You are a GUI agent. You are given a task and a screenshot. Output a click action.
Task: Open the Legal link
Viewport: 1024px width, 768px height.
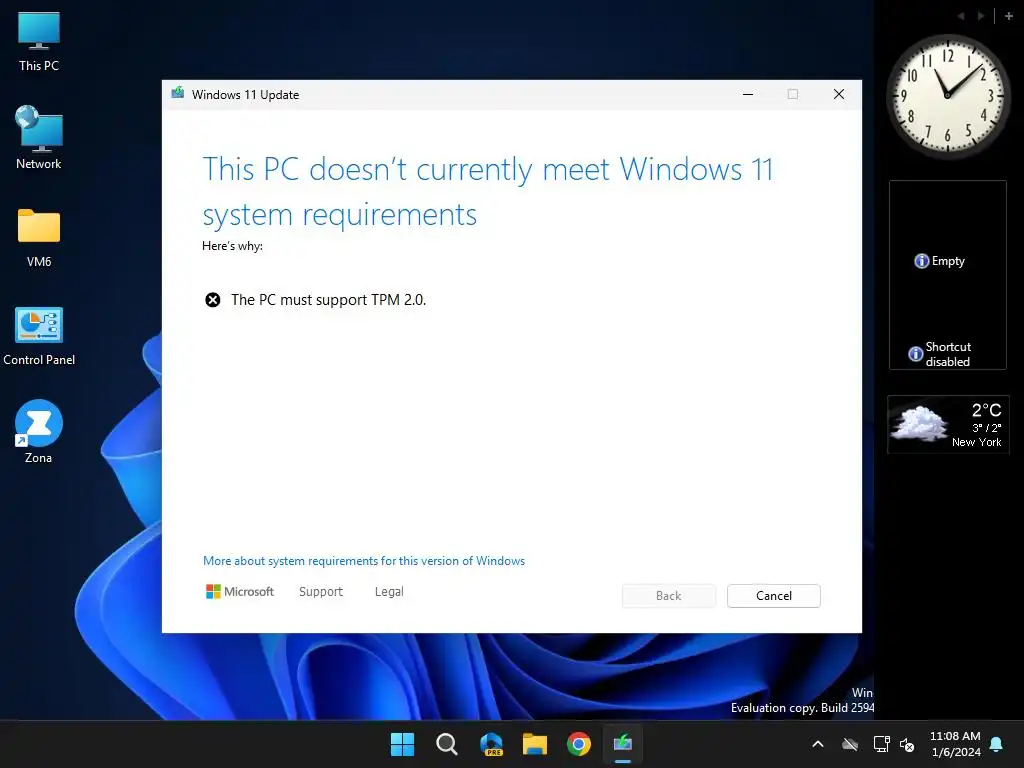click(x=389, y=592)
